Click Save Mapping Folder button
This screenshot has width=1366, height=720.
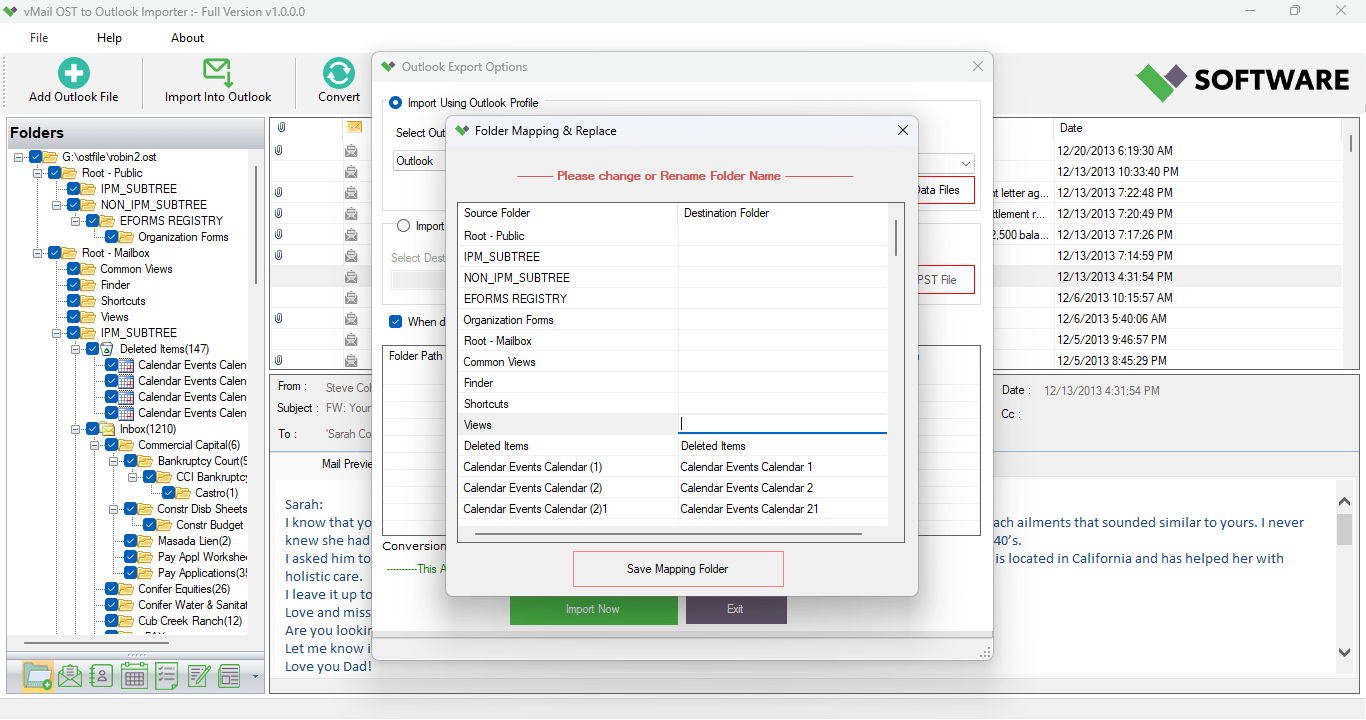(x=678, y=569)
